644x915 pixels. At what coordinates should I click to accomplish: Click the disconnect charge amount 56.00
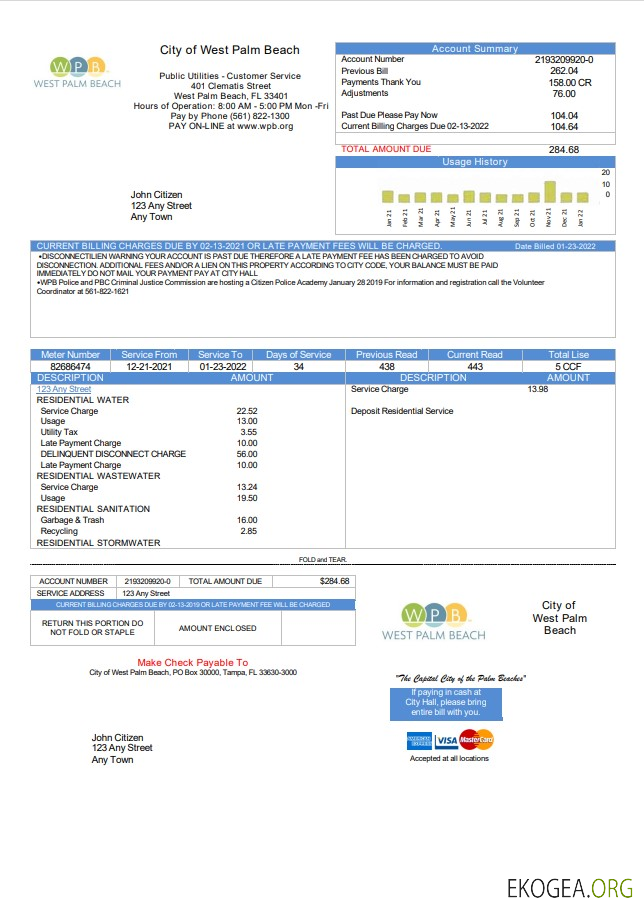[x=247, y=454]
